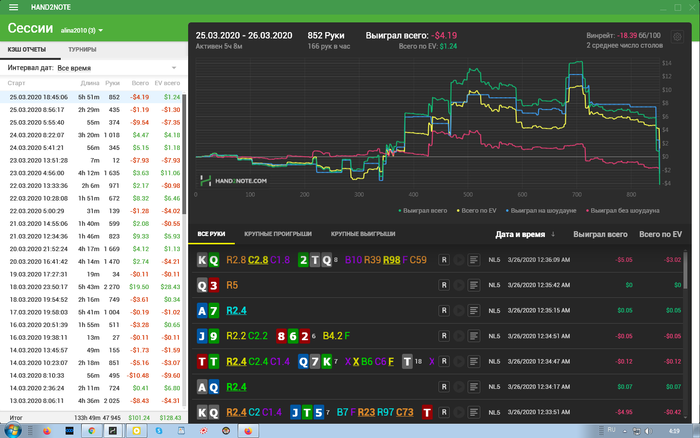The height and width of the screenshot is (438, 700).
Task: Open Windows Start button
Action: pos(12,431)
